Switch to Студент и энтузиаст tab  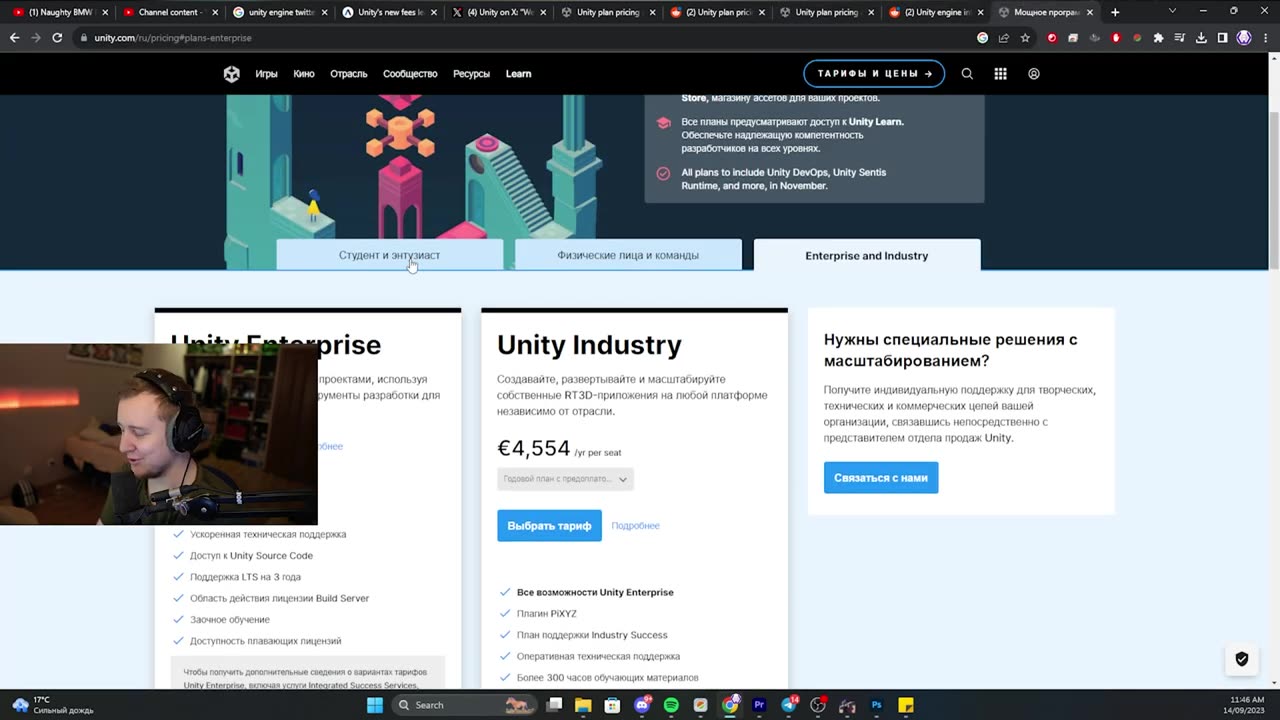[389, 255]
